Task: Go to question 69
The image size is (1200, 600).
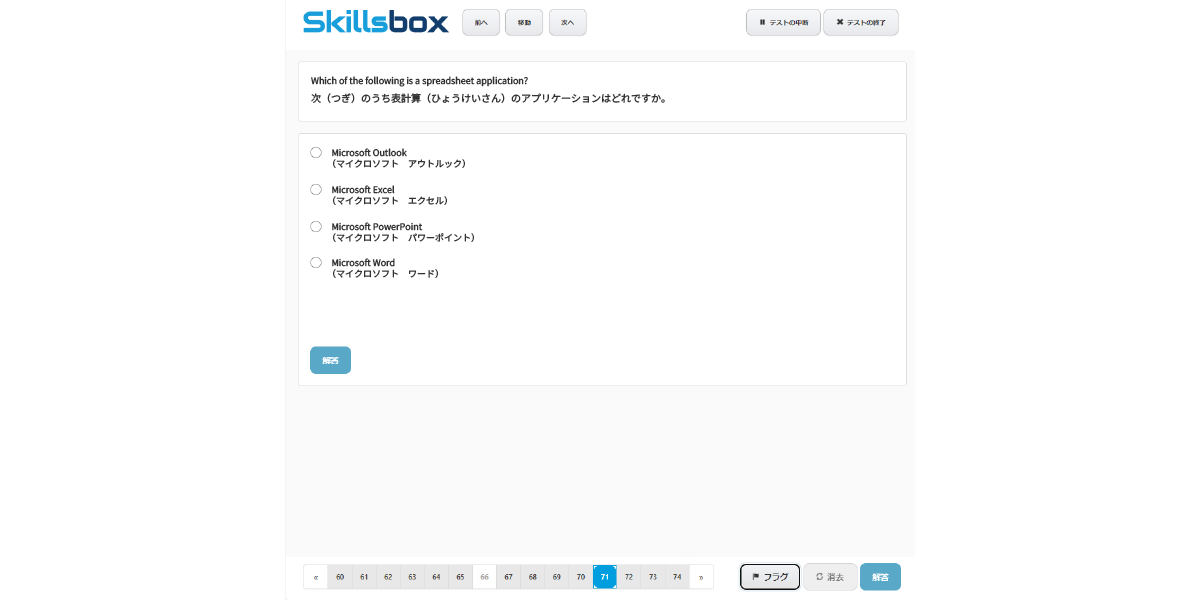Action: click(x=557, y=577)
